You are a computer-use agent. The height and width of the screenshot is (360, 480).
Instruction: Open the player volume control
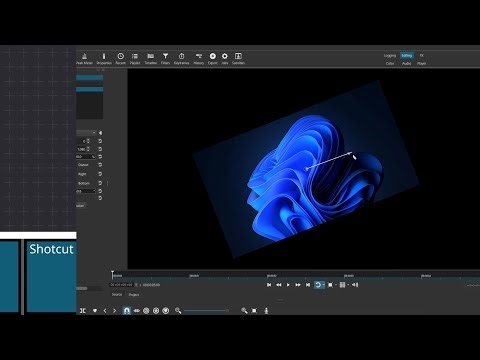pos(355,285)
